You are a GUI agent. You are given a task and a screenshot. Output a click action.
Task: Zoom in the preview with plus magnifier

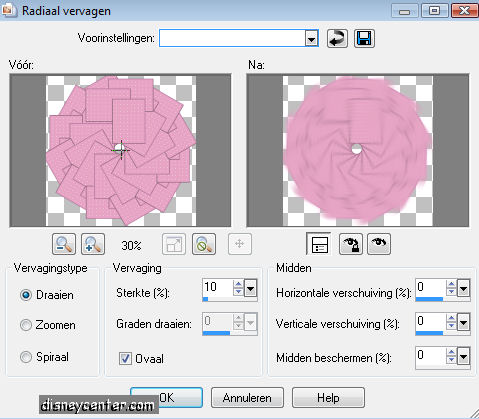coord(93,244)
